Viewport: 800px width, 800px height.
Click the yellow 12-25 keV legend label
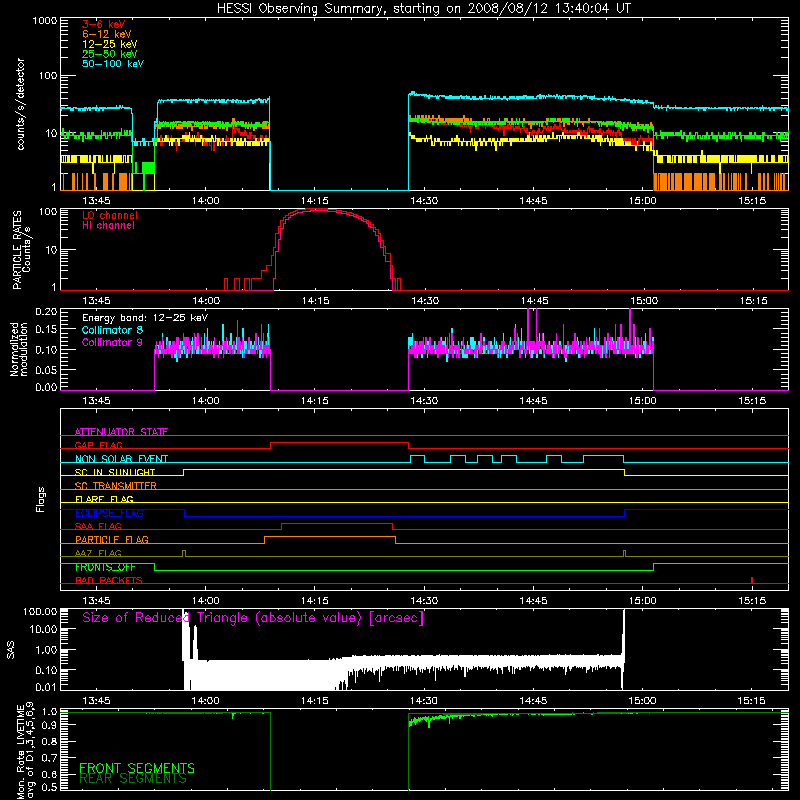click(x=110, y=44)
